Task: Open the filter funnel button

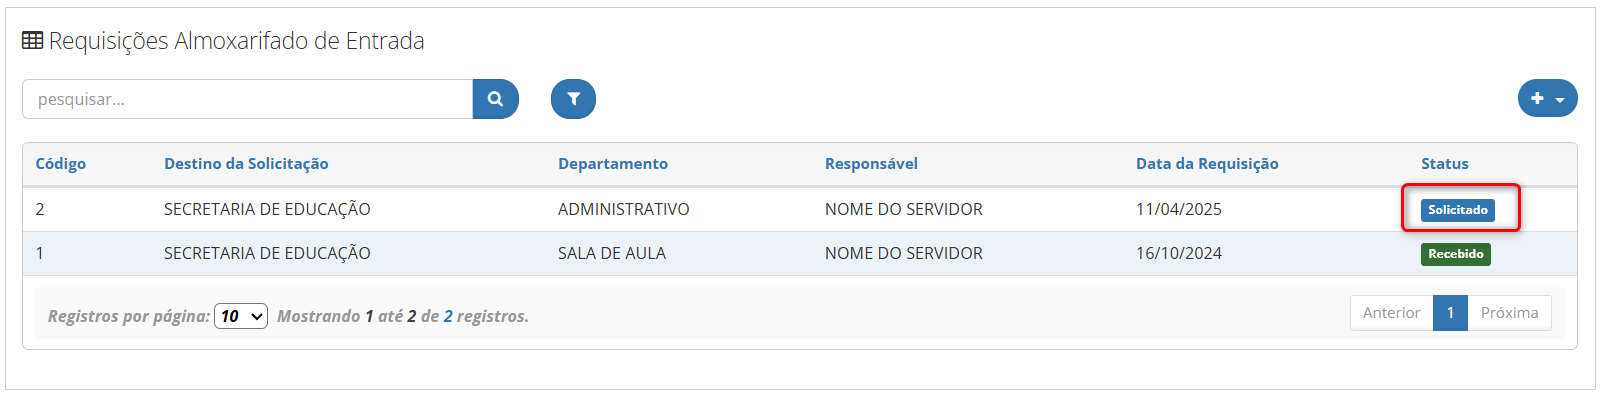Action: coord(573,99)
